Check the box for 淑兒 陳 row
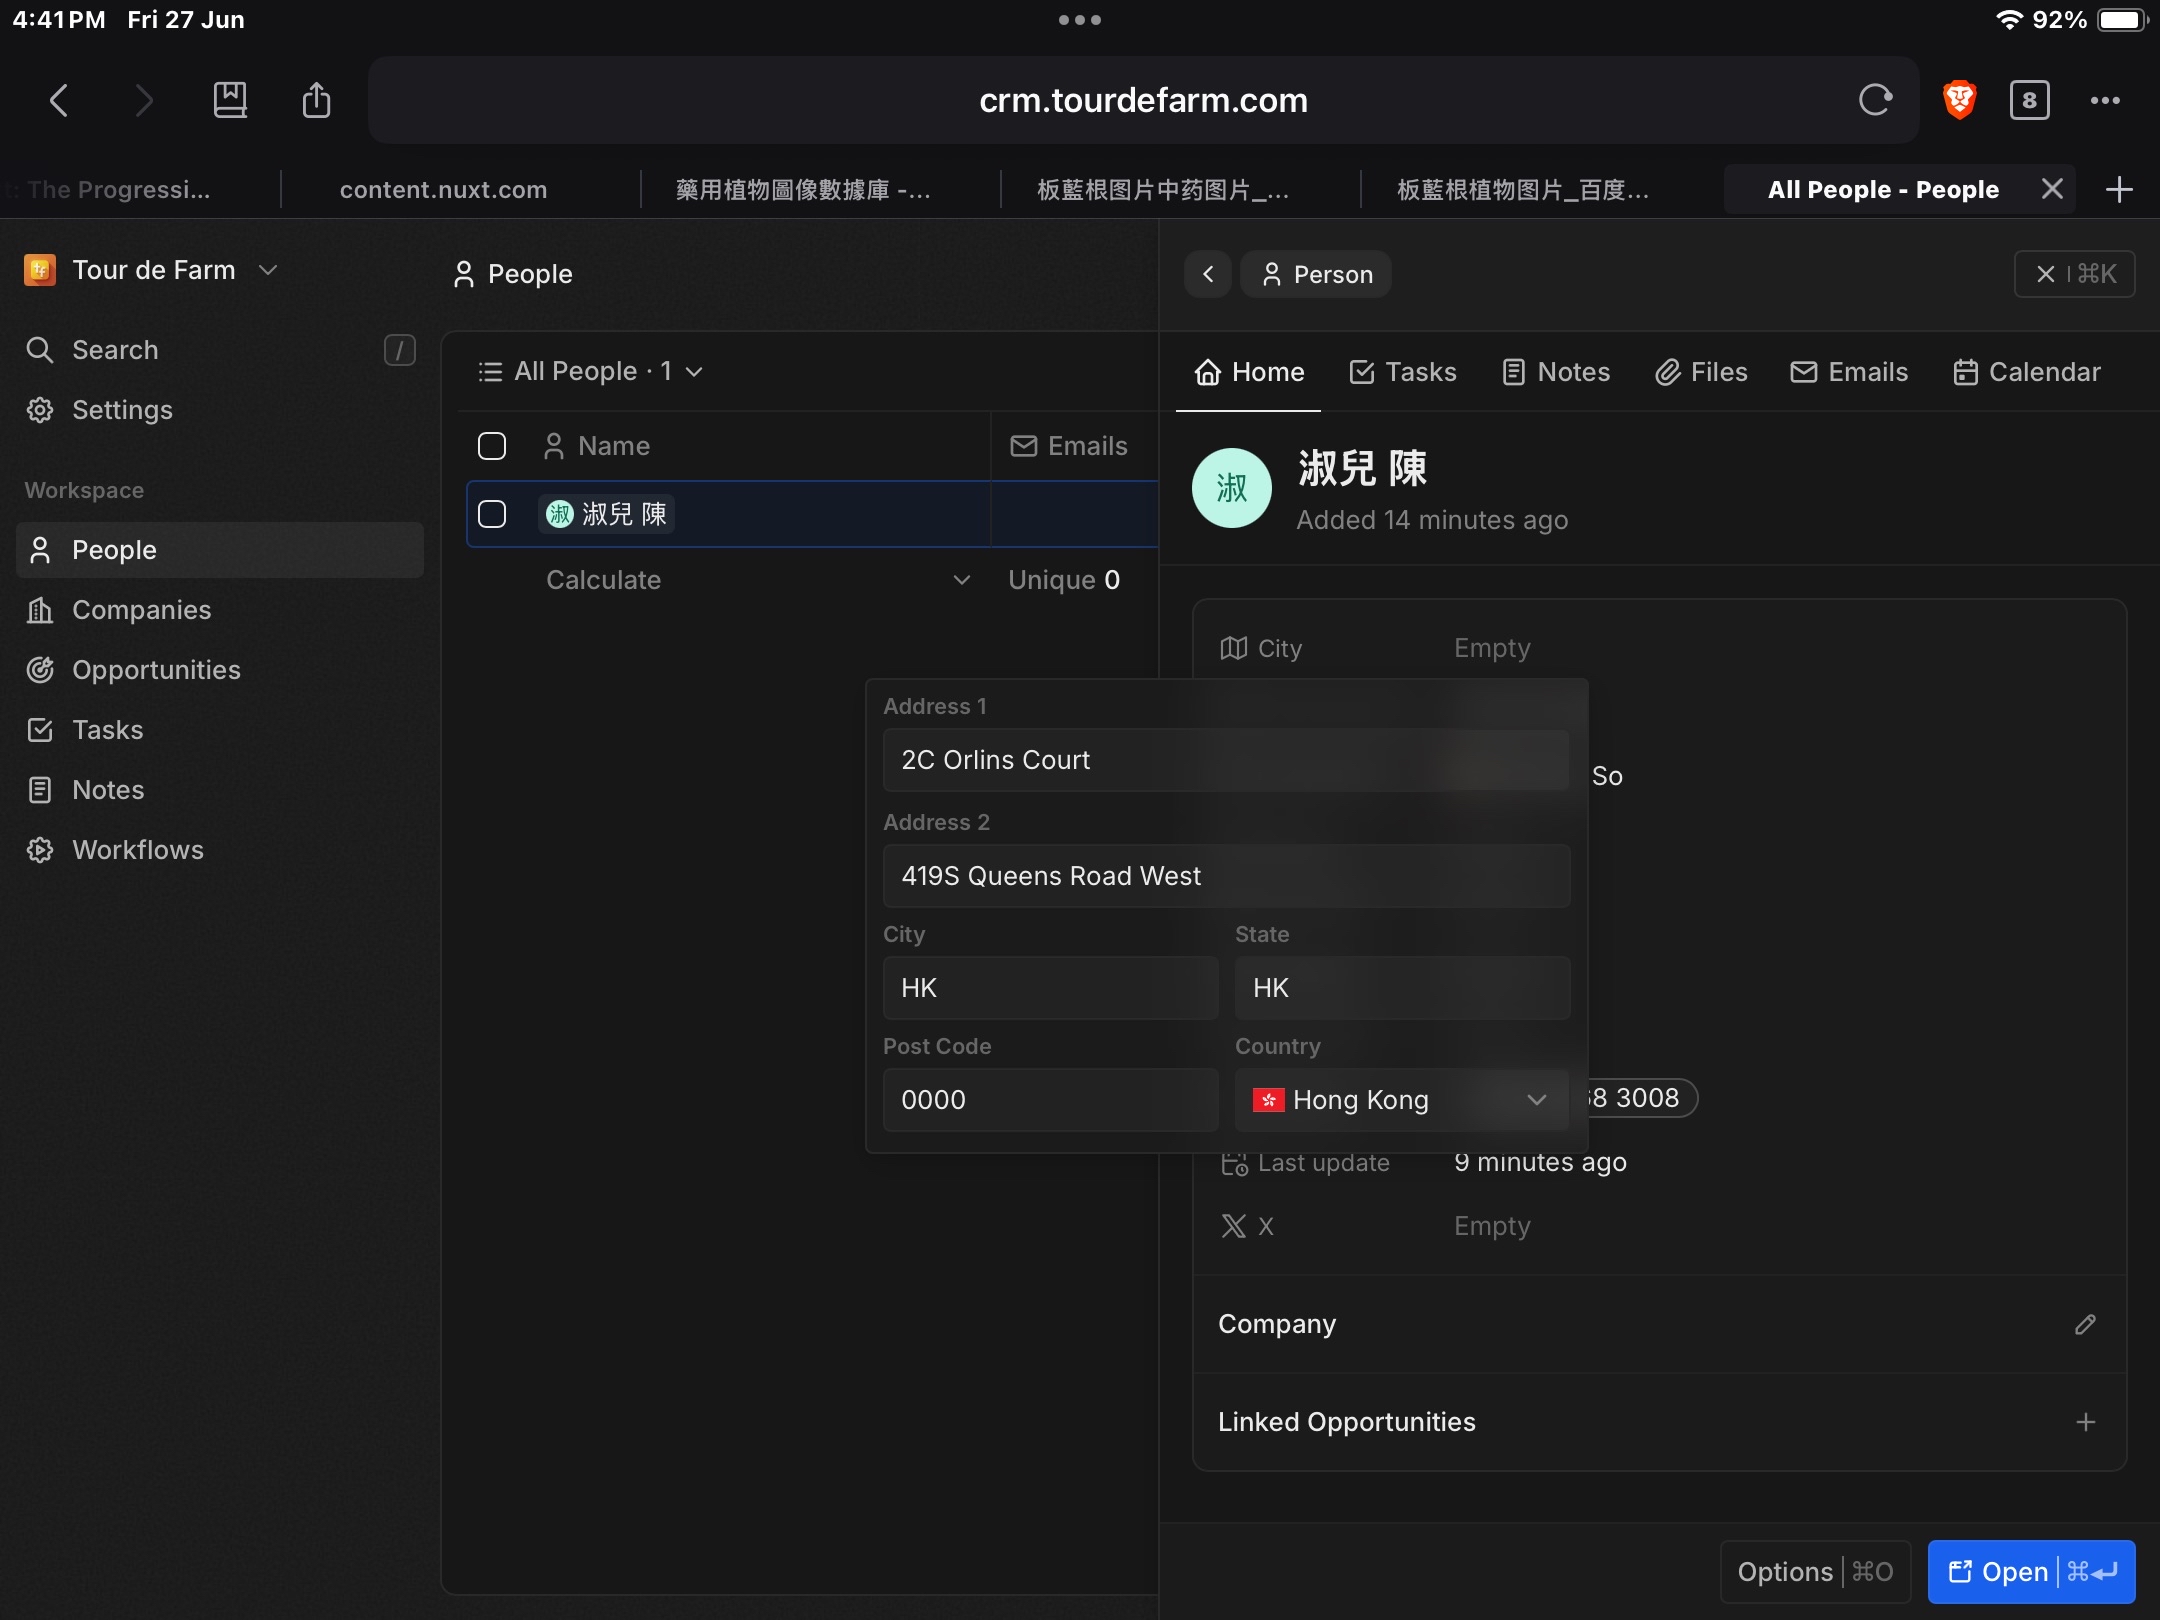The width and height of the screenshot is (2160, 1620). pyautogui.click(x=492, y=514)
